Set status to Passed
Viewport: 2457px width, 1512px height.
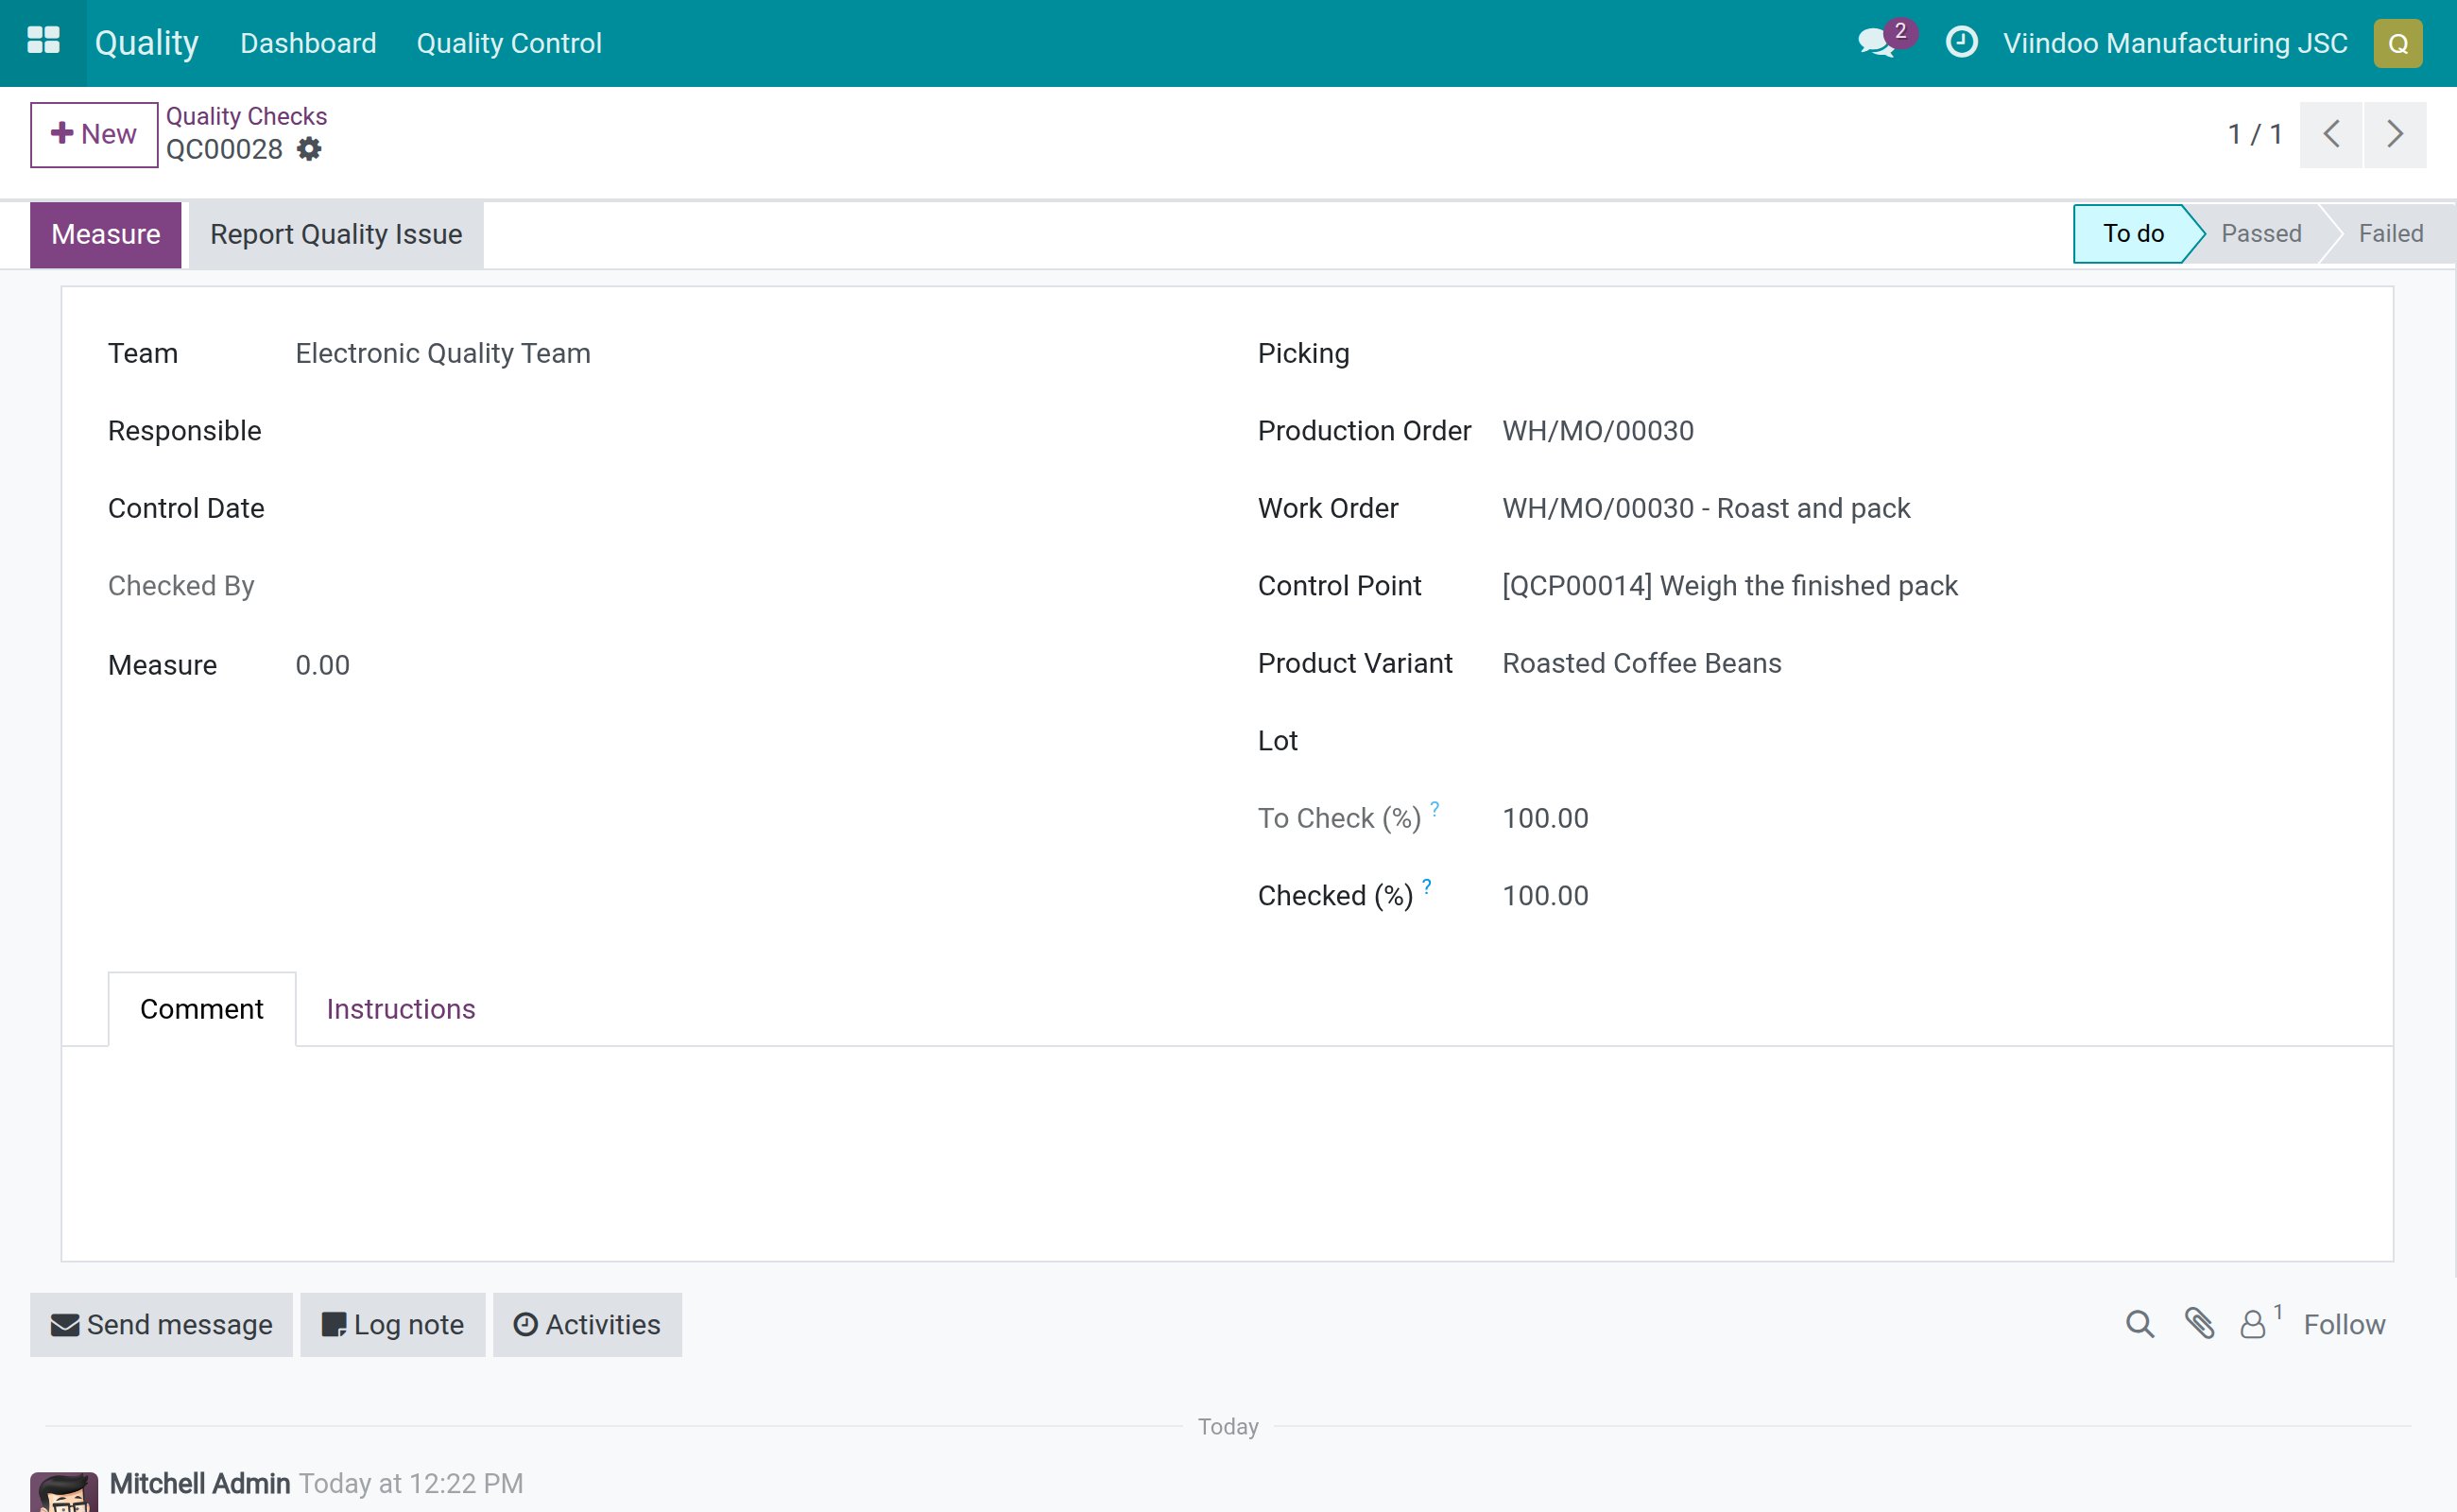(x=2261, y=234)
